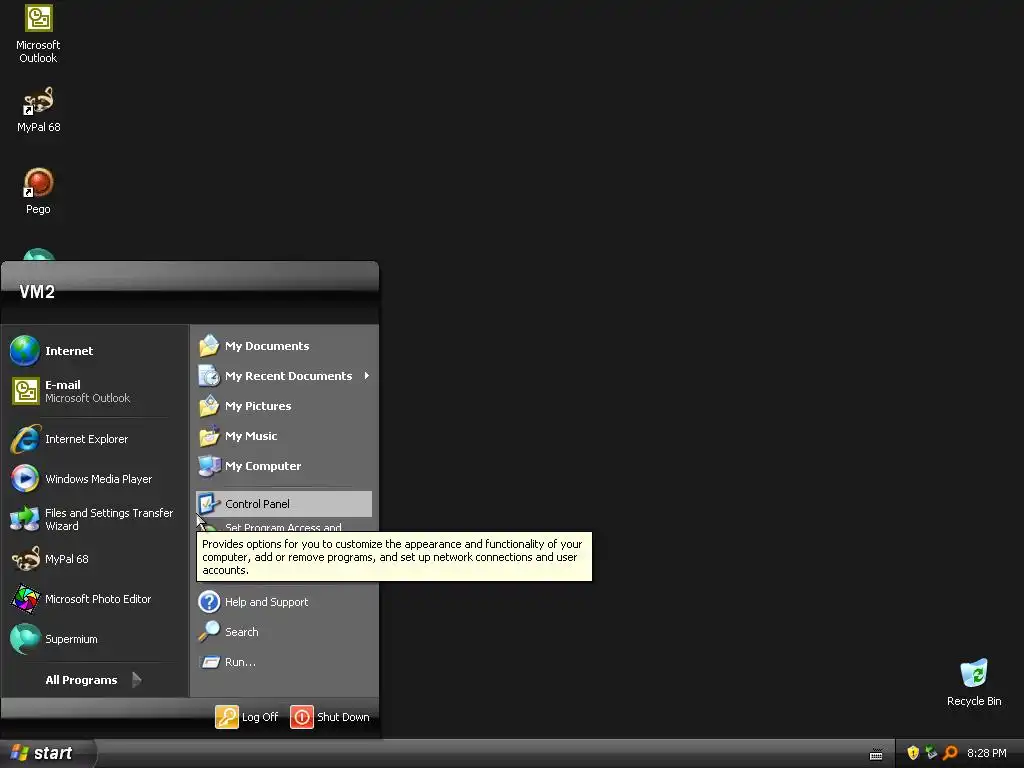Click the yellow security shield tray icon
The image size is (1024, 768).
[x=913, y=753]
